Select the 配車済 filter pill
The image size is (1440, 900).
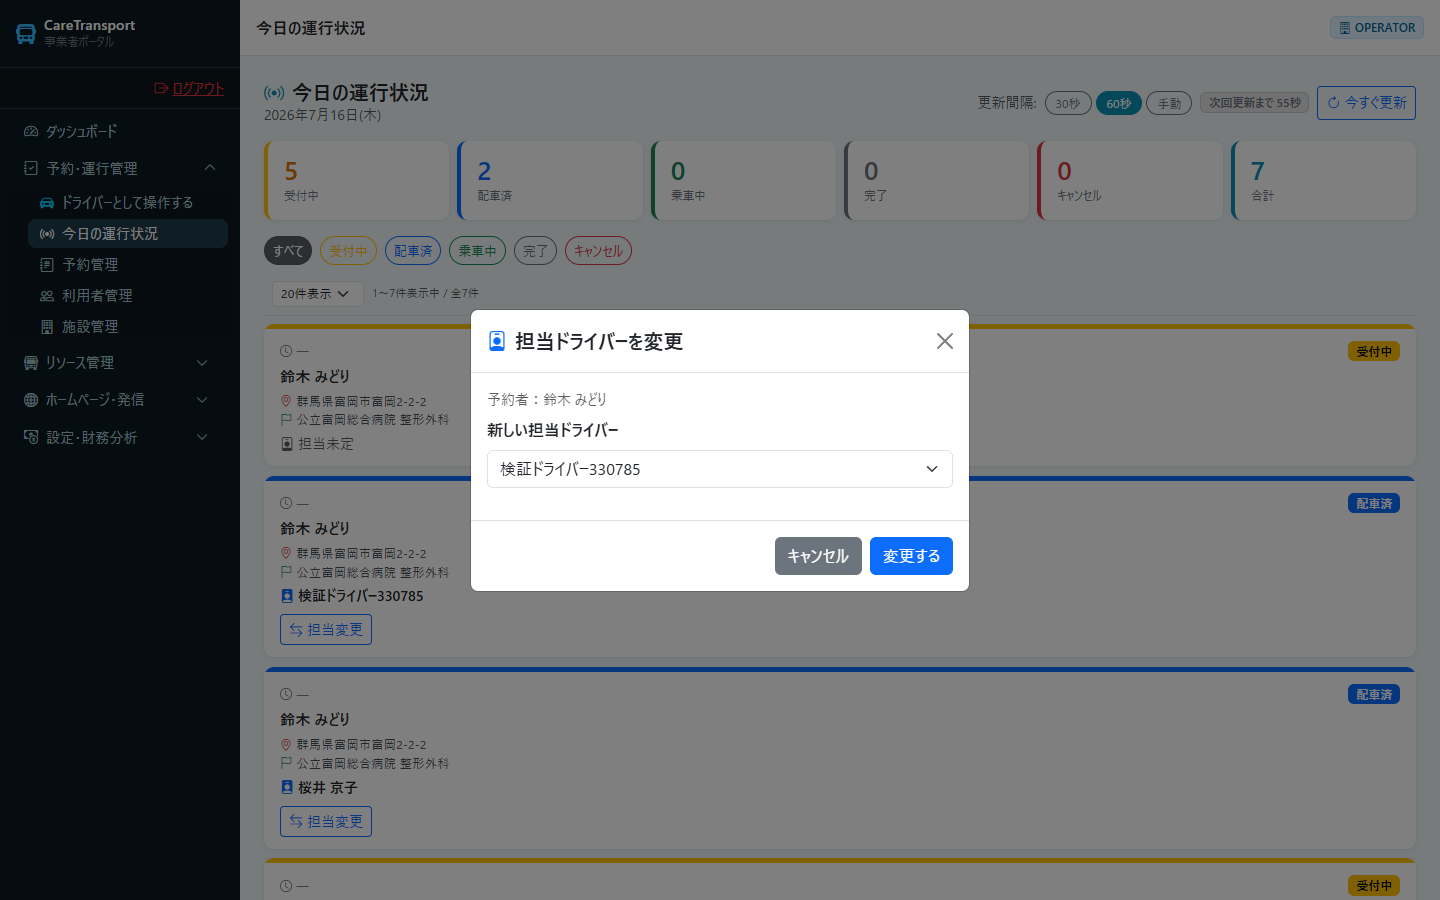coord(413,251)
